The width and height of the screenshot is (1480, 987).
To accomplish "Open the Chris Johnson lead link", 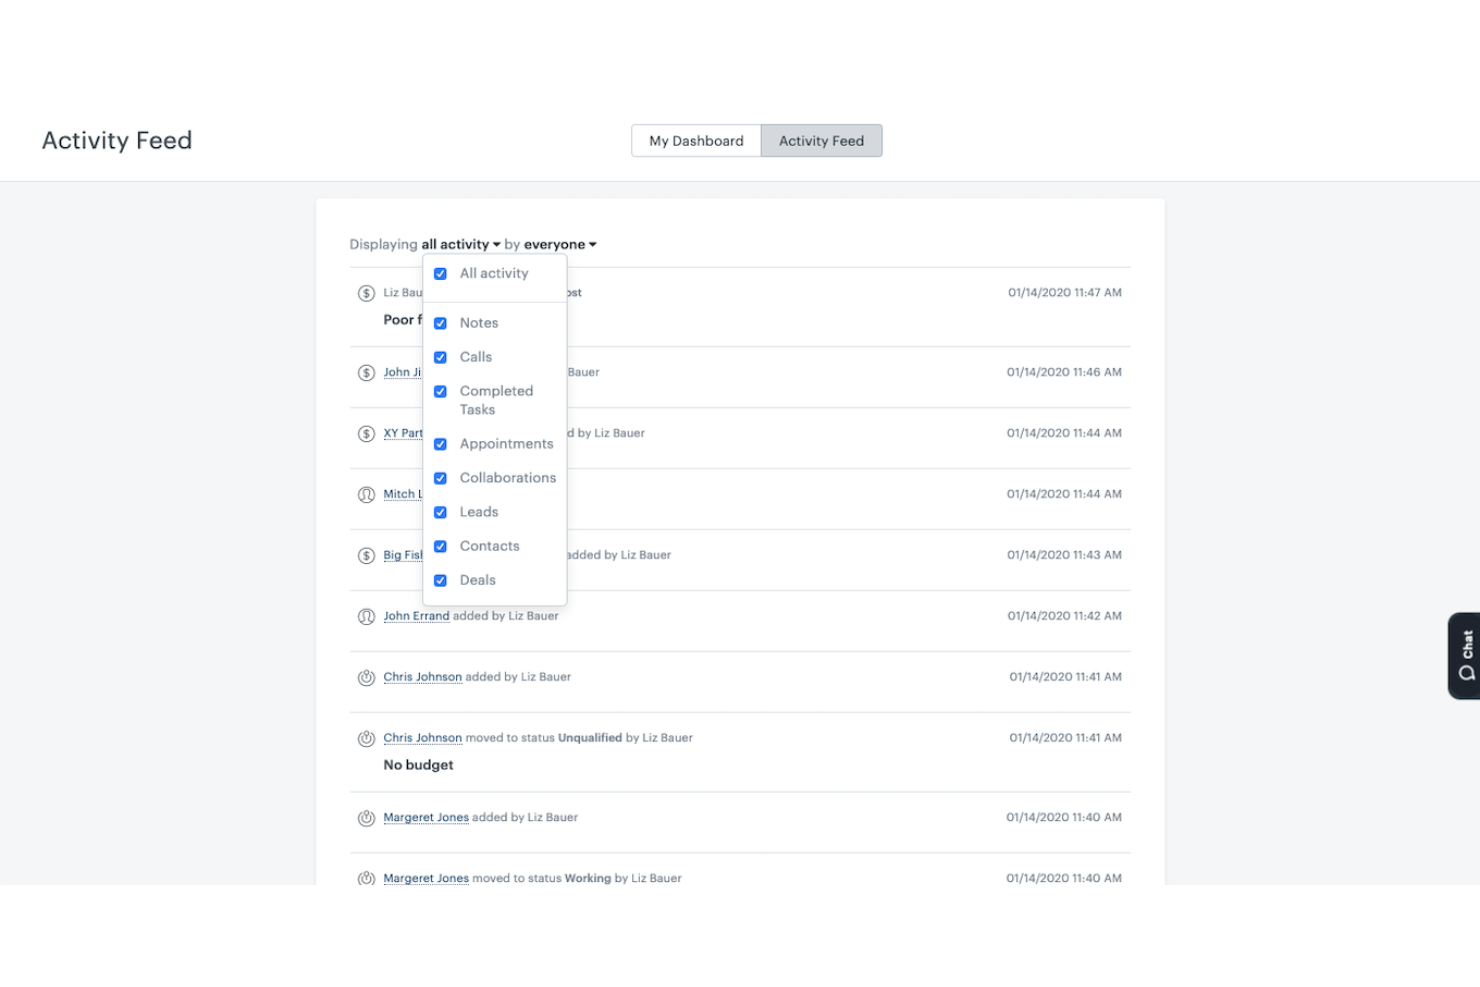I will point(422,677).
